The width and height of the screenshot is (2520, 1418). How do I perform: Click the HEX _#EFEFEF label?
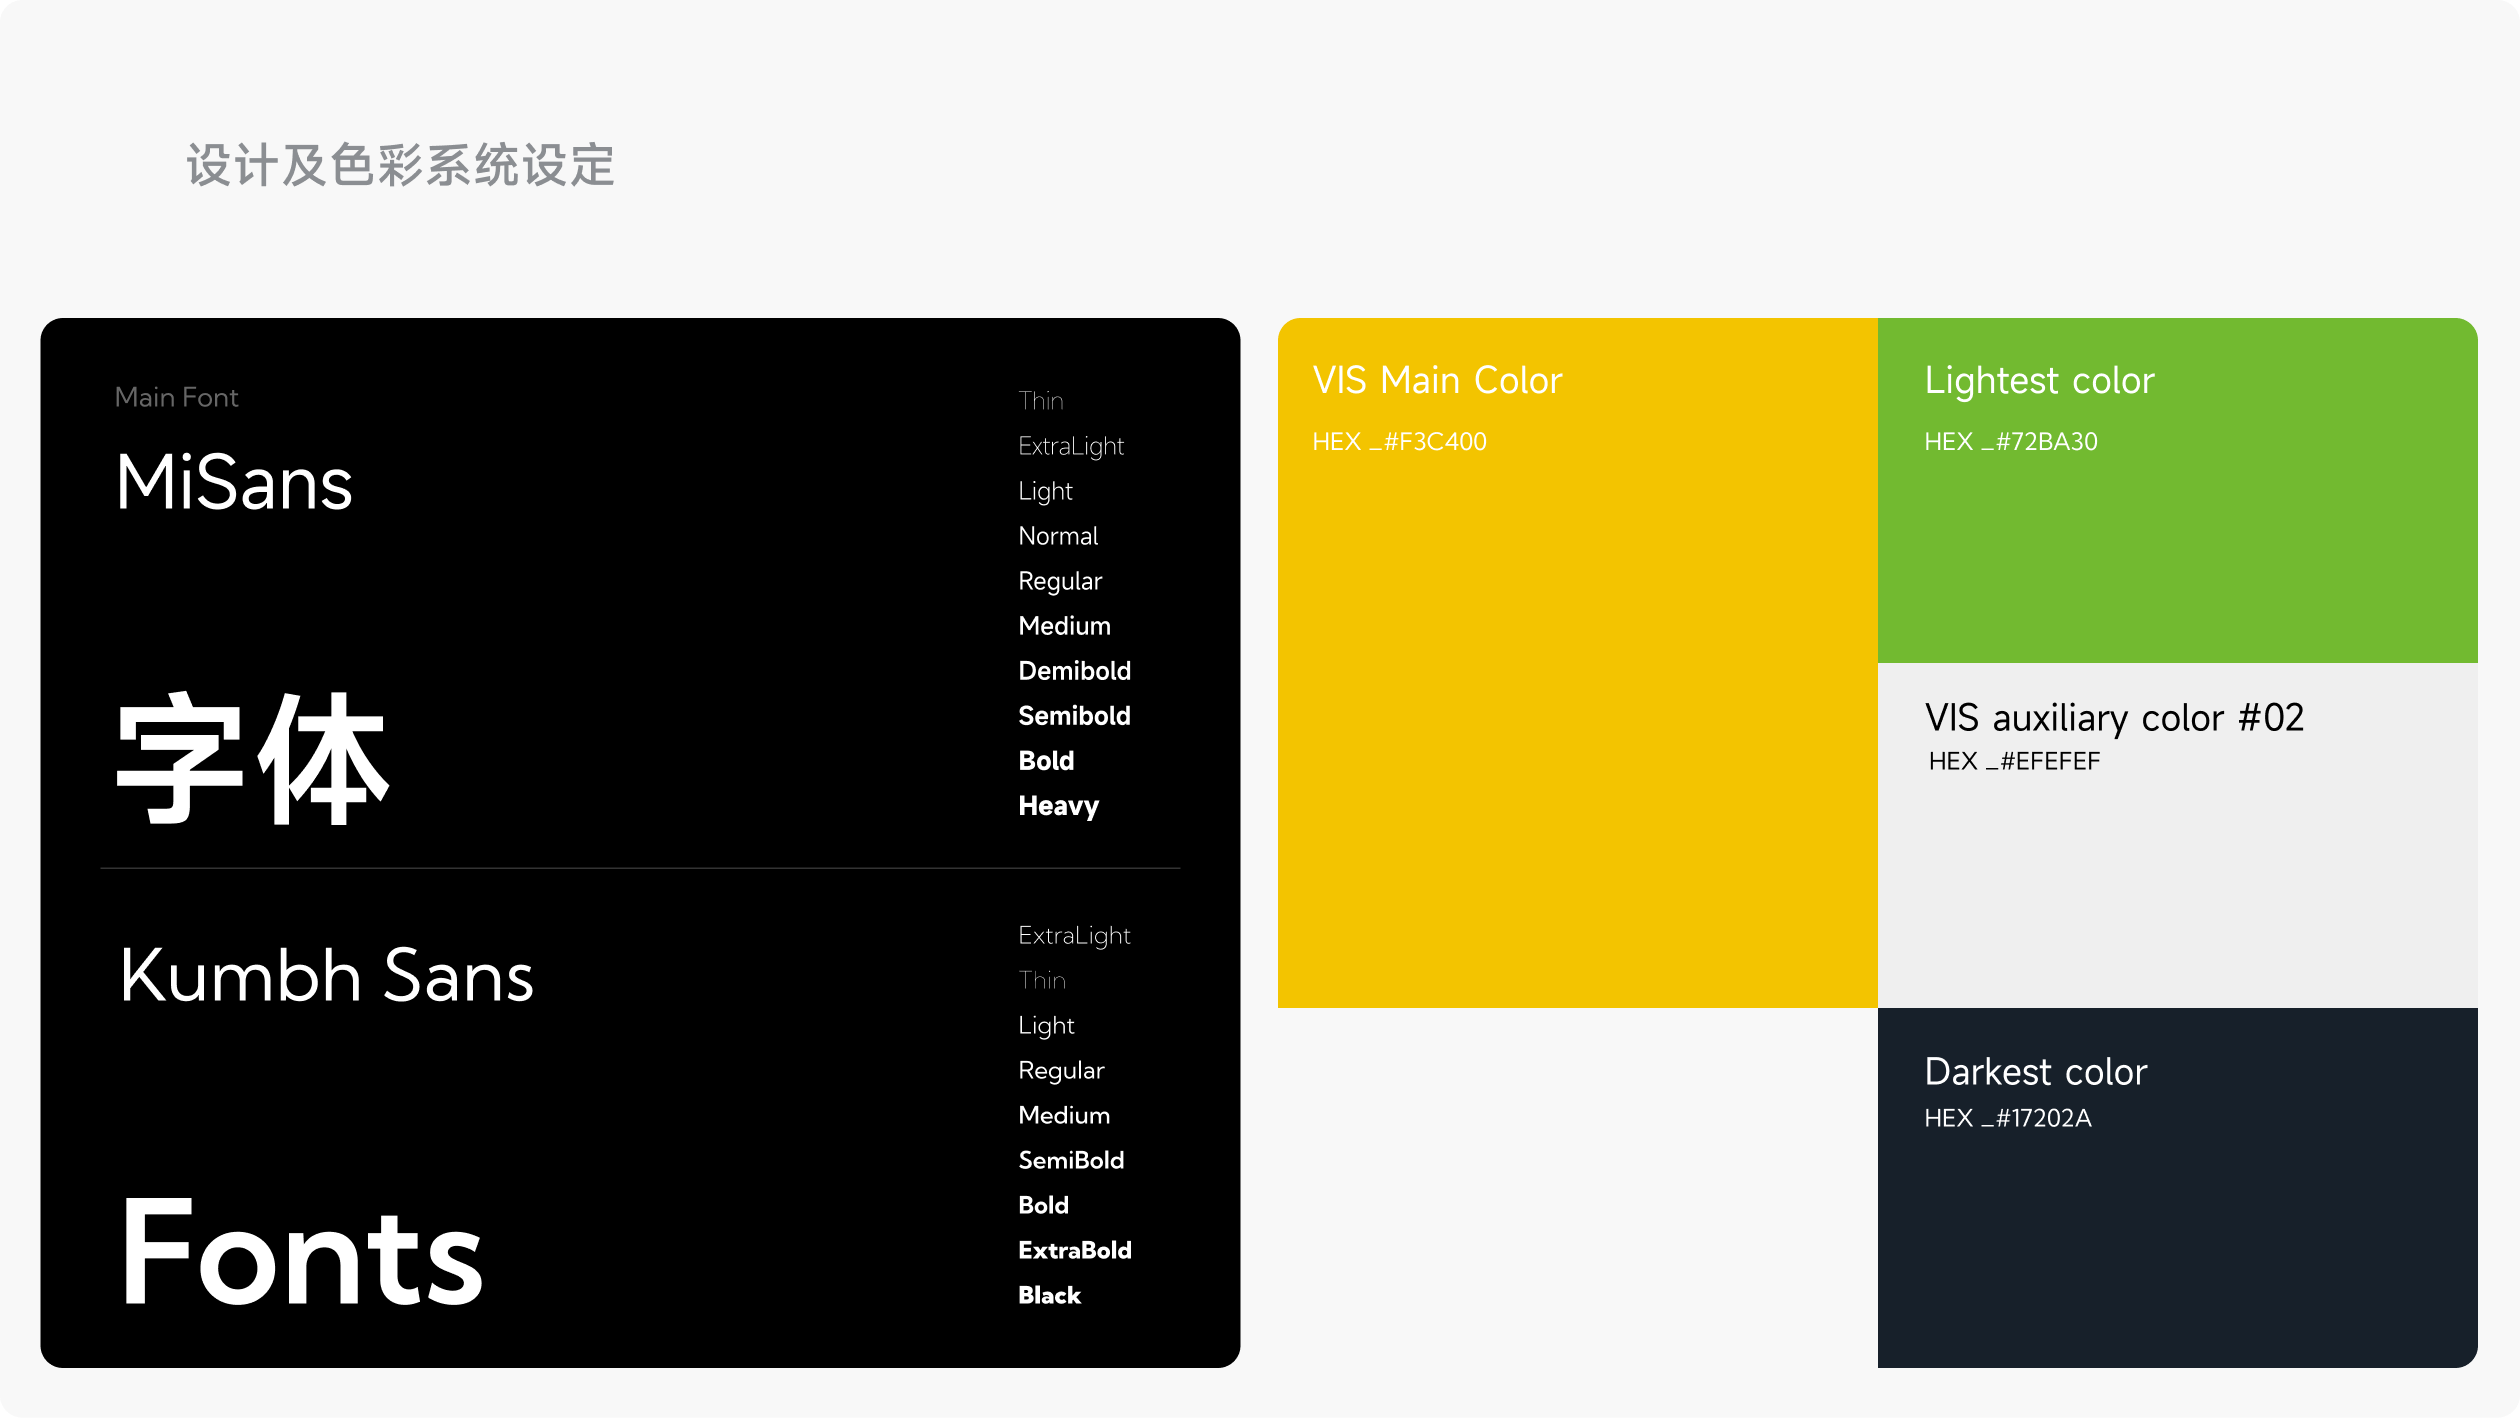(2013, 761)
